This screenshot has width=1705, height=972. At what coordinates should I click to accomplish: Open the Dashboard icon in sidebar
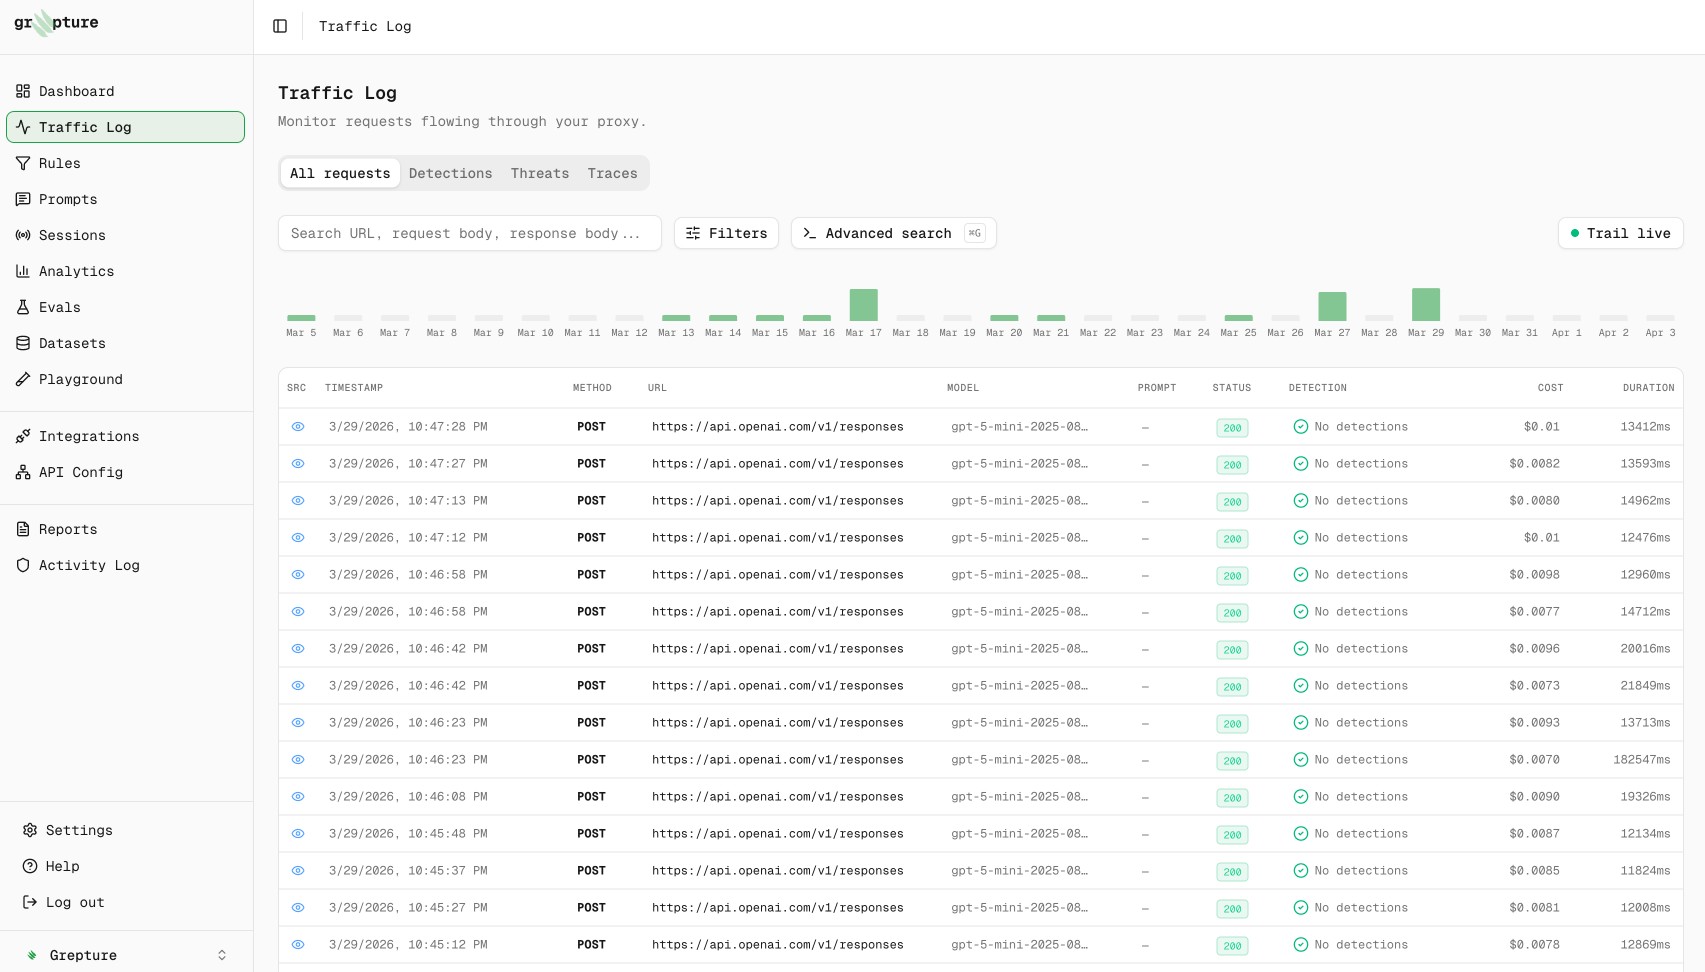point(23,91)
